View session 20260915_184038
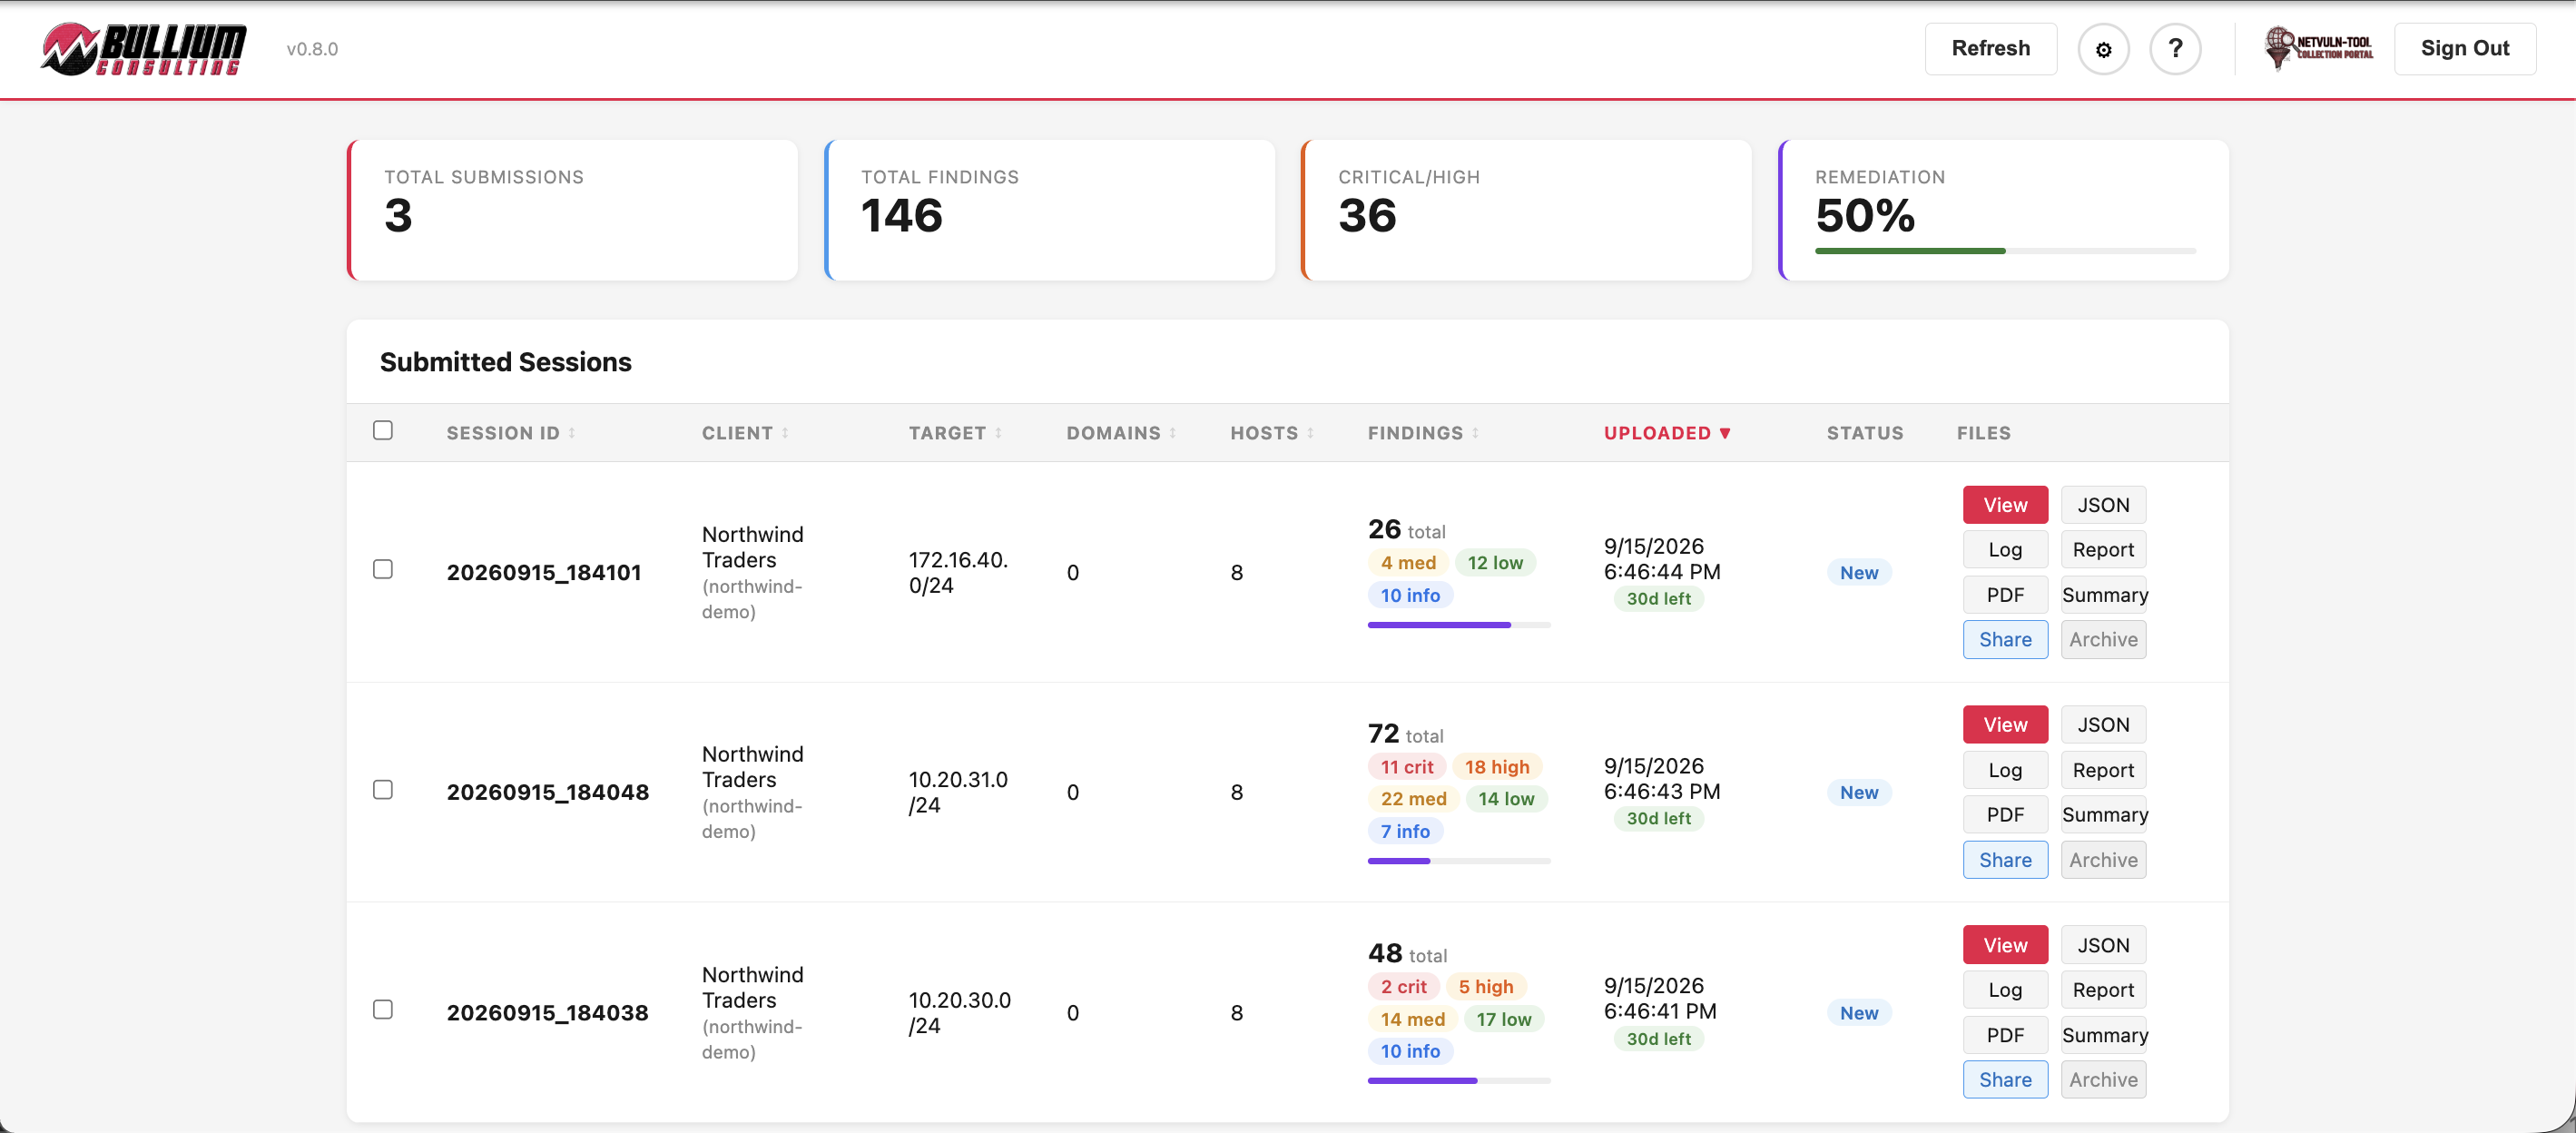This screenshot has width=2576, height=1133. [2005, 945]
